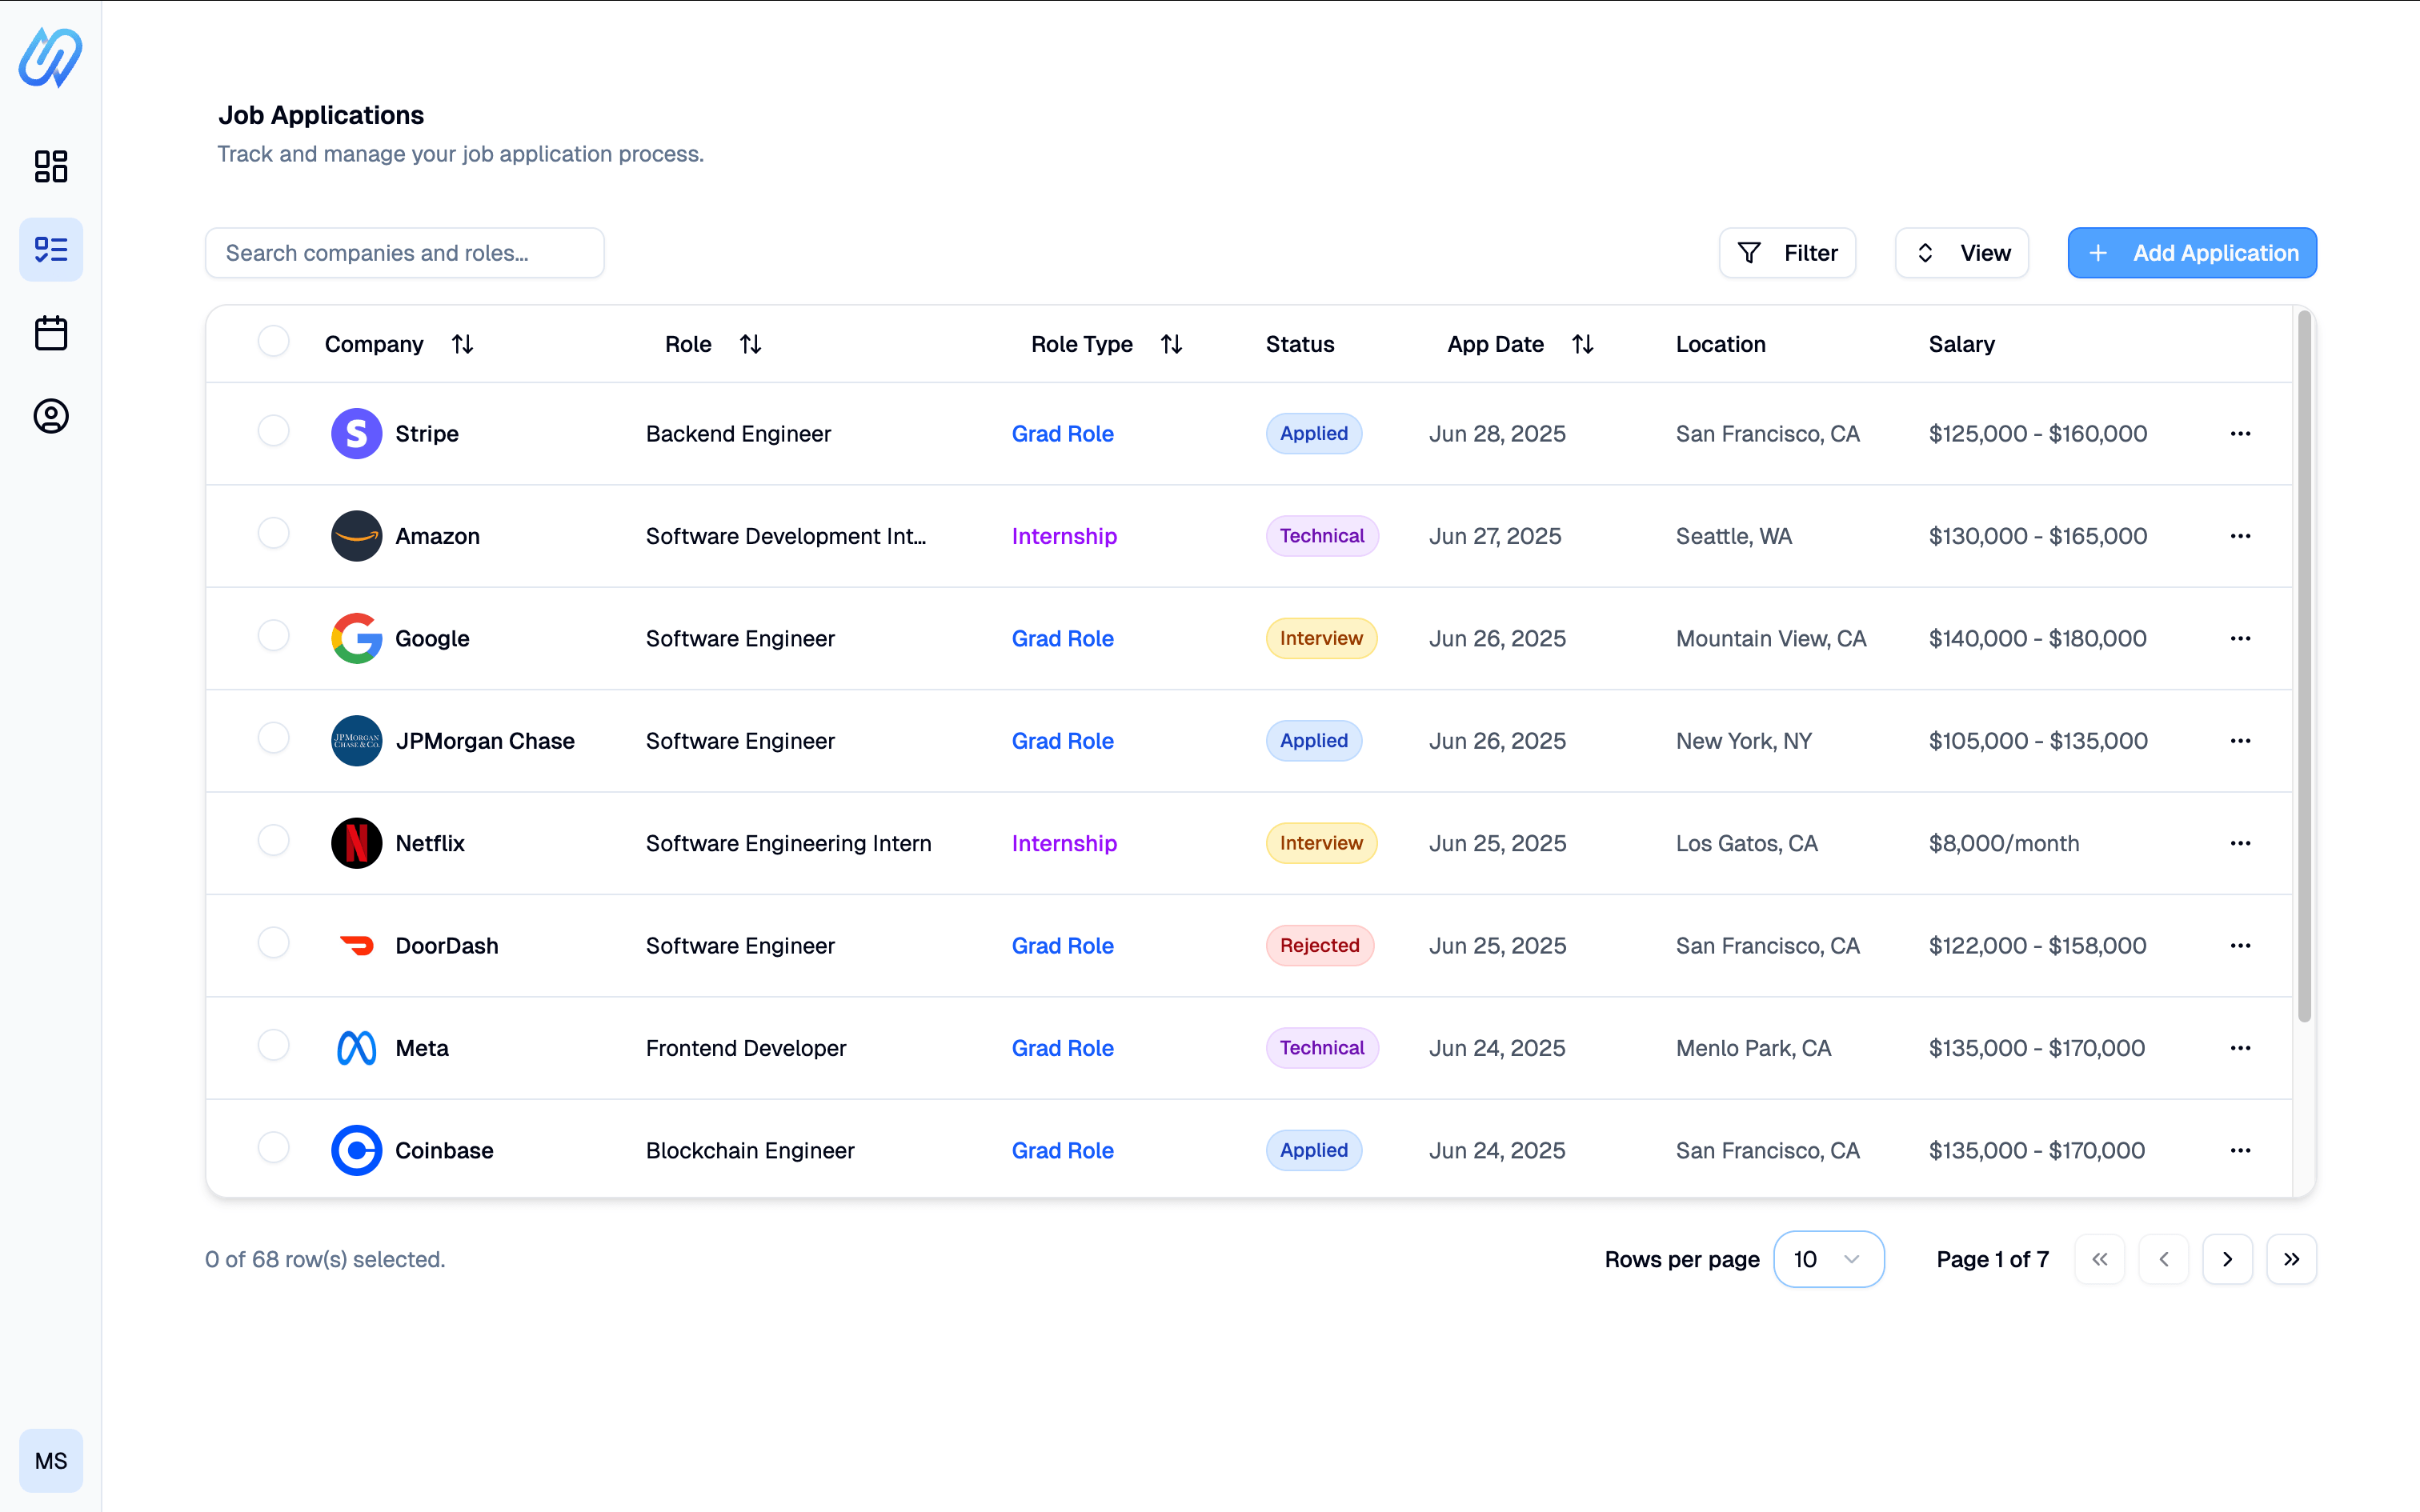
Task: Select the Applications list icon in sidebar
Action: tap(50, 249)
